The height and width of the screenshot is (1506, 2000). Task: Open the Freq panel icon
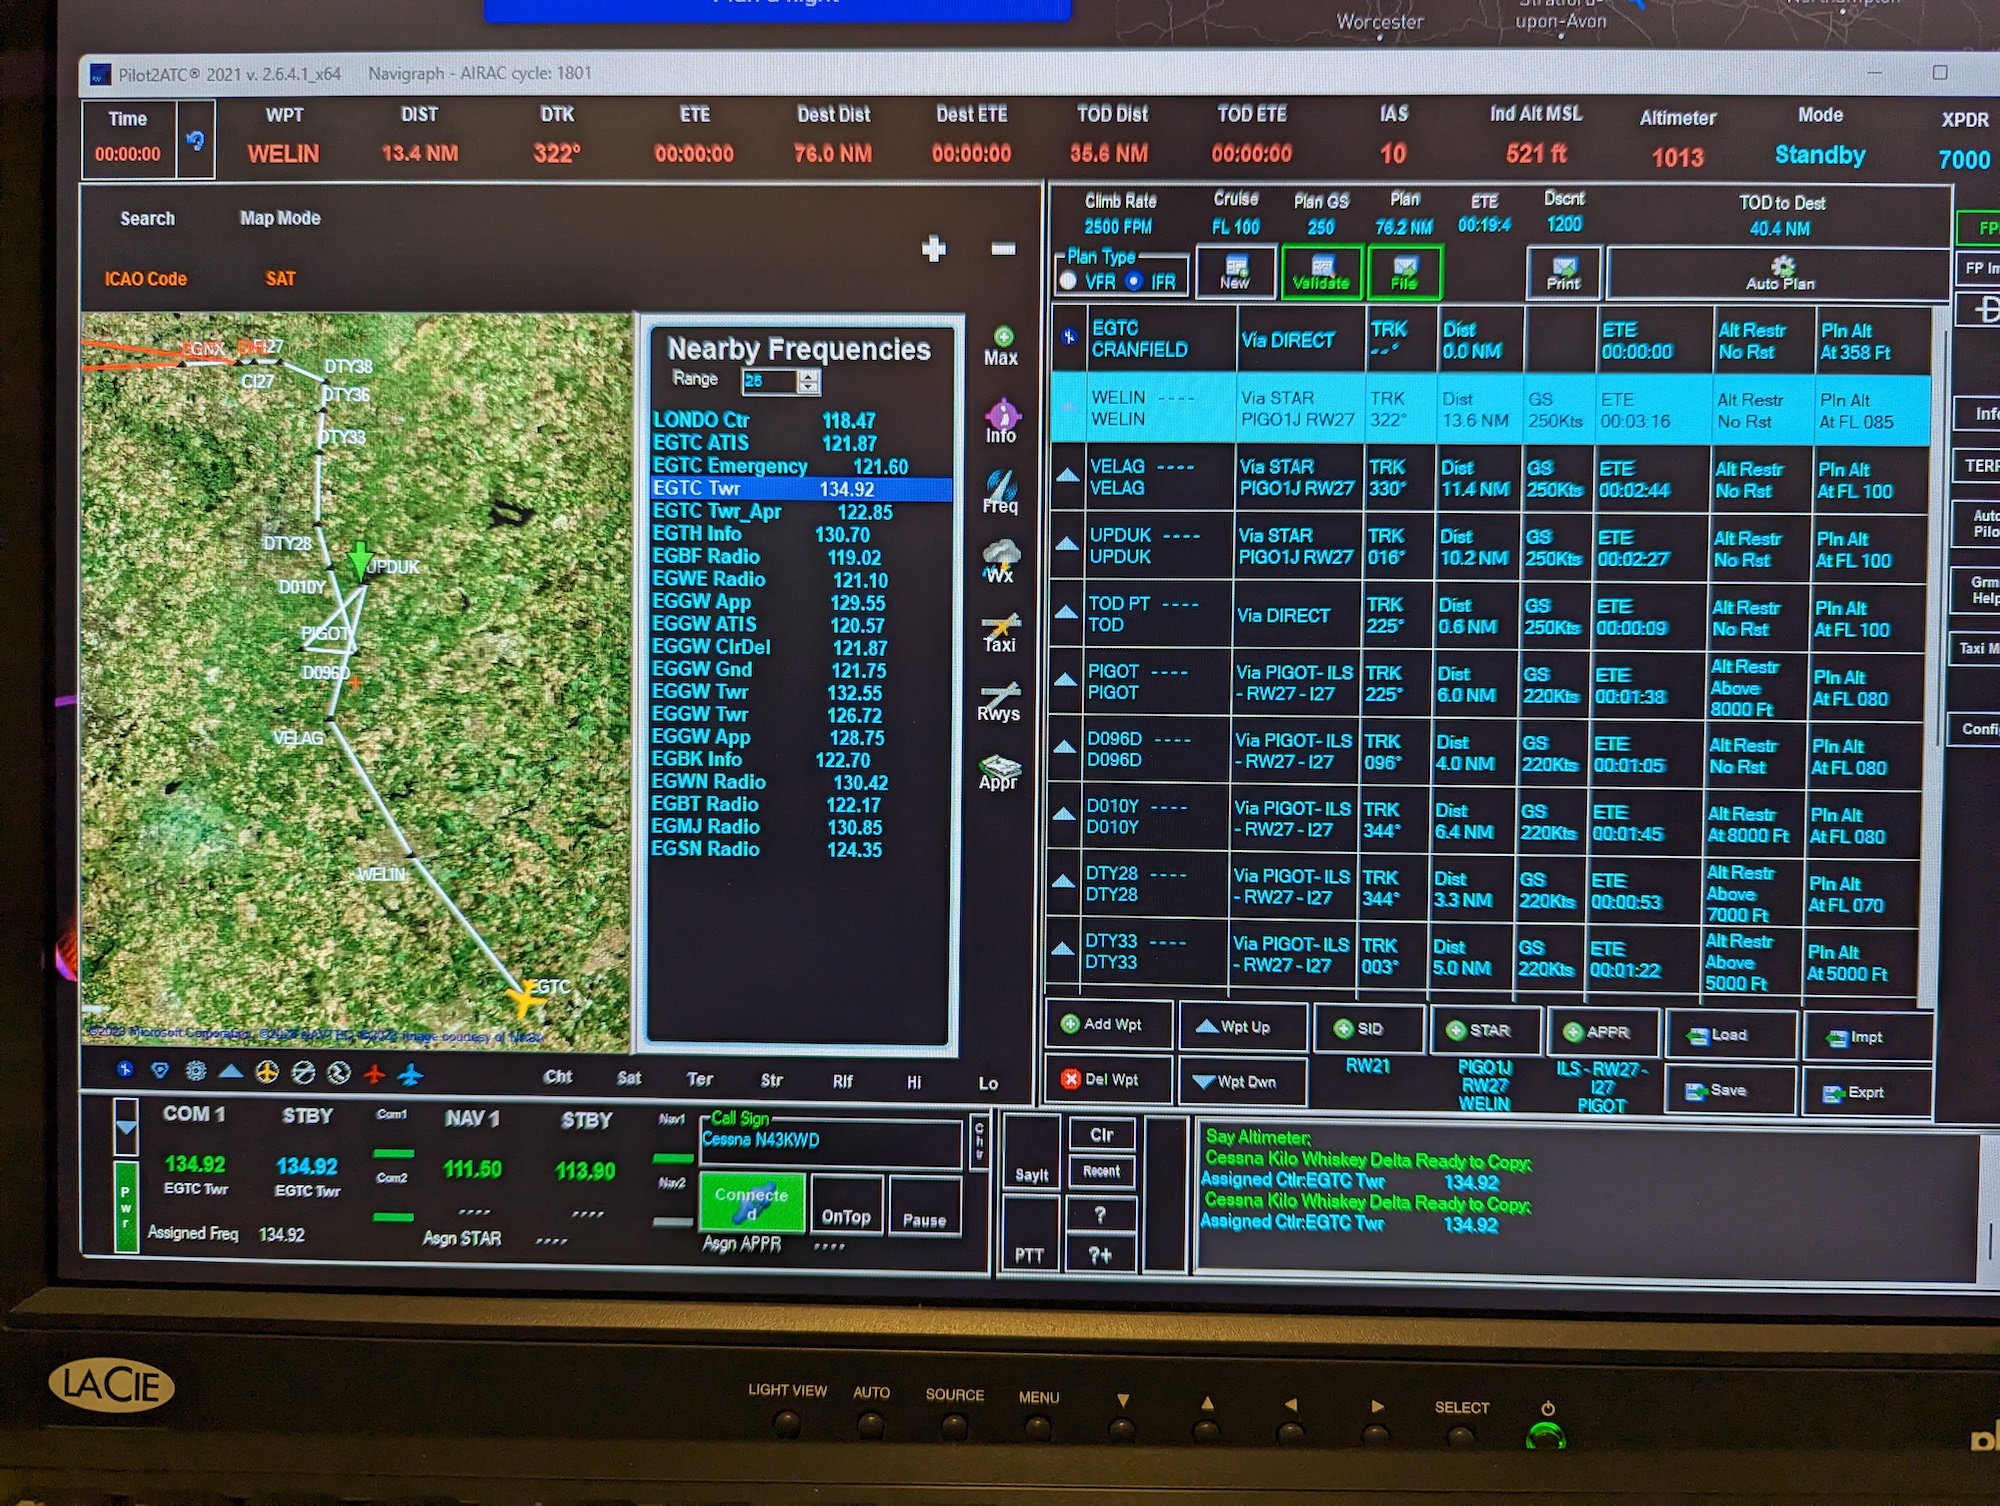pos(1000,491)
